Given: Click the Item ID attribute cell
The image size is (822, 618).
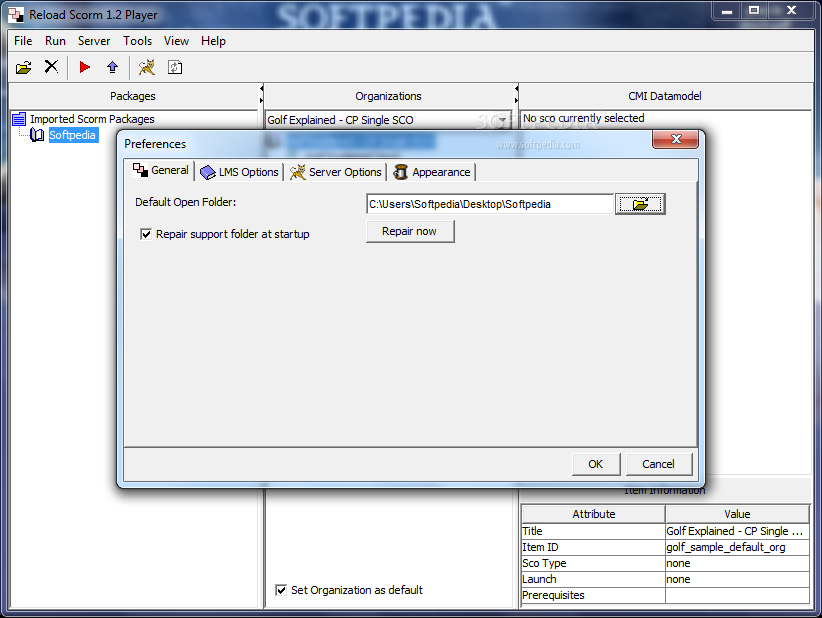Looking at the screenshot, I should pyautogui.click(x=593, y=547).
